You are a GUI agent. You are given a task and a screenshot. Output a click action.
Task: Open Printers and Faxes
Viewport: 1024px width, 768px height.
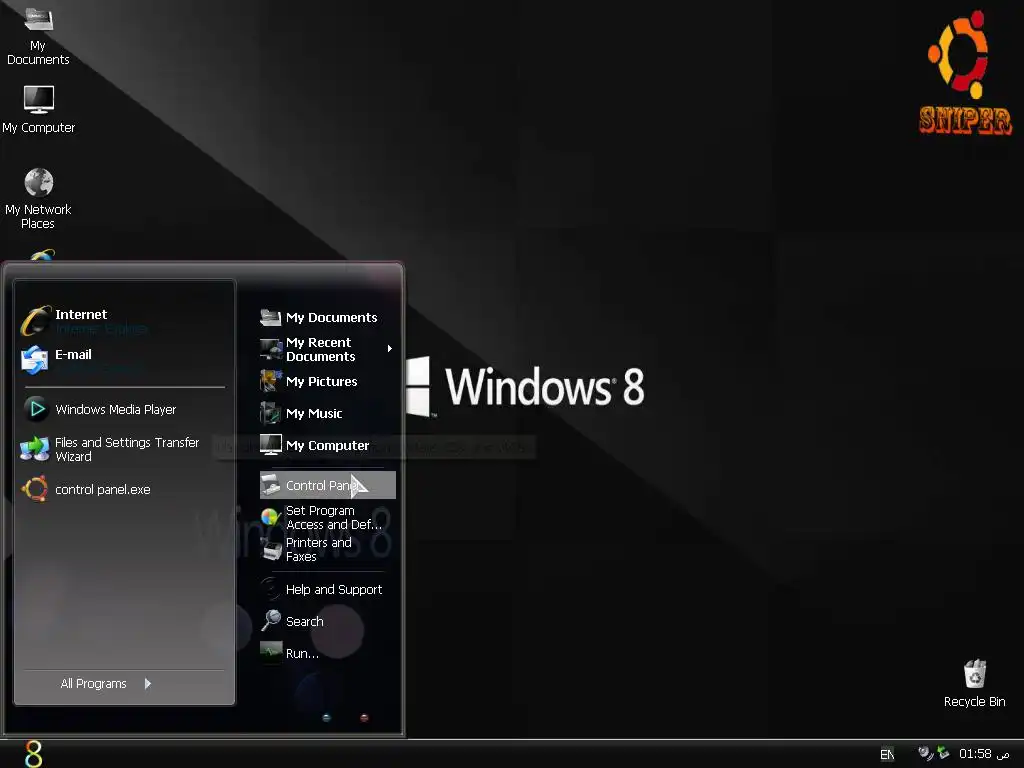[x=307, y=549]
